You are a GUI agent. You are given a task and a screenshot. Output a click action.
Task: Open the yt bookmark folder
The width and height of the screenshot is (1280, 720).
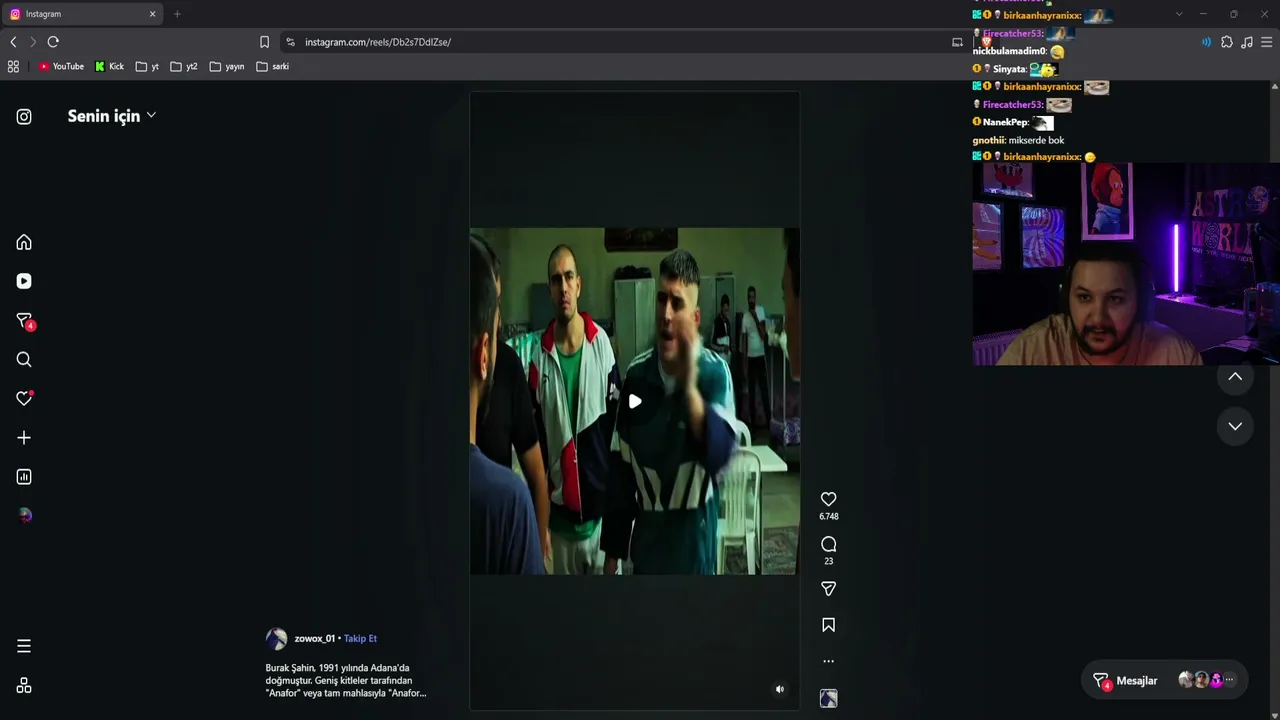pyautogui.click(x=147, y=67)
